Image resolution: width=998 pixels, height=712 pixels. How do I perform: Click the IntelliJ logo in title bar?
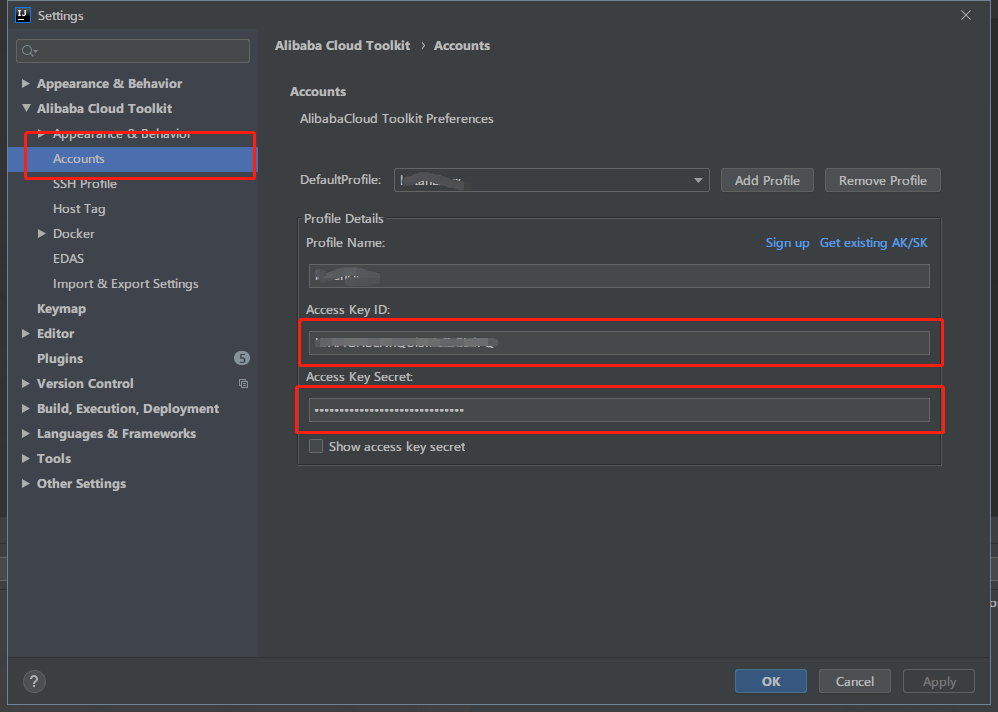(23, 15)
